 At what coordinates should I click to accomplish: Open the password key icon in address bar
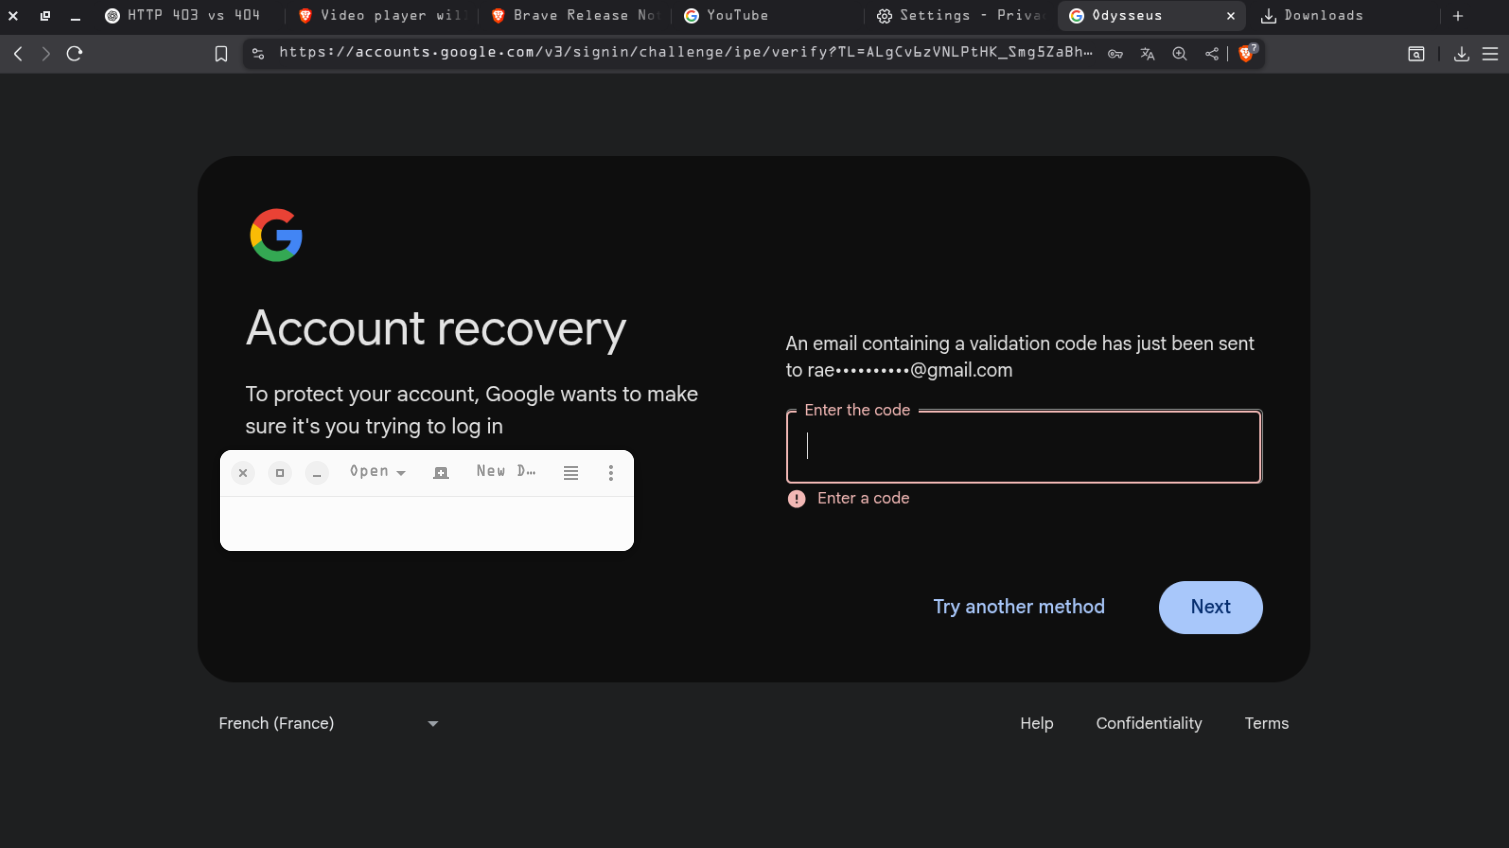click(x=1115, y=54)
